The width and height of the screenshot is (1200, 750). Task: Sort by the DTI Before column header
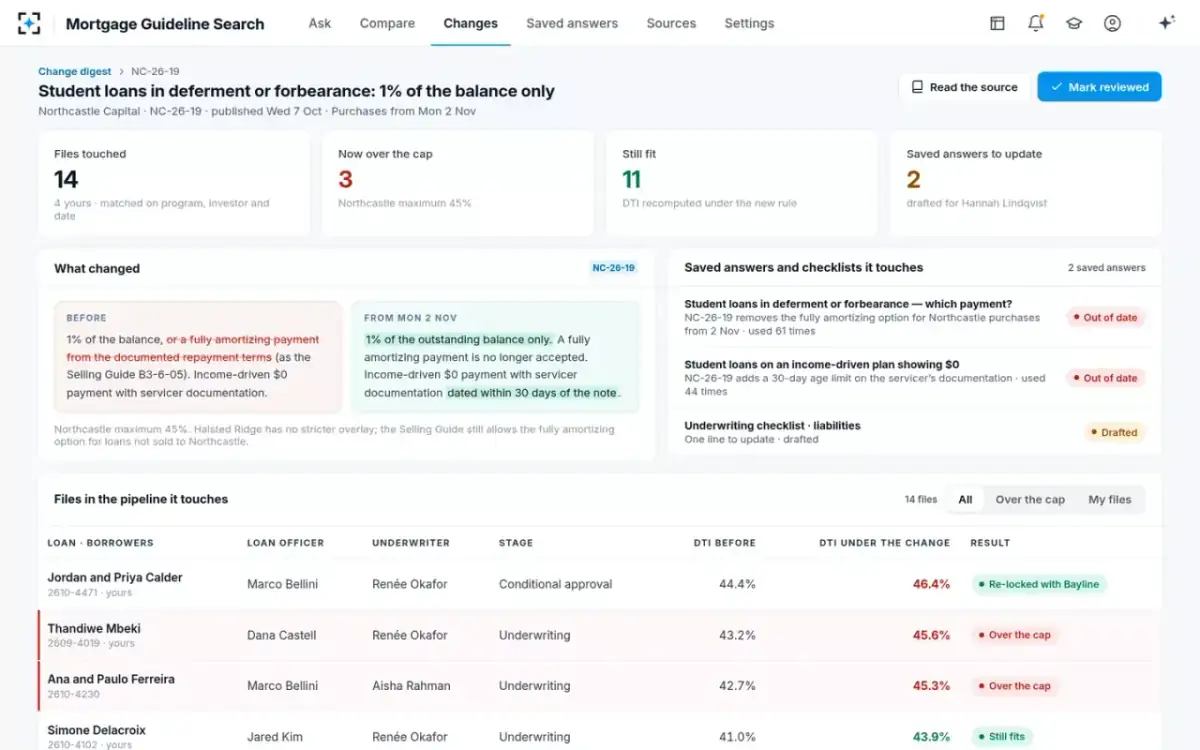coord(725,543)
